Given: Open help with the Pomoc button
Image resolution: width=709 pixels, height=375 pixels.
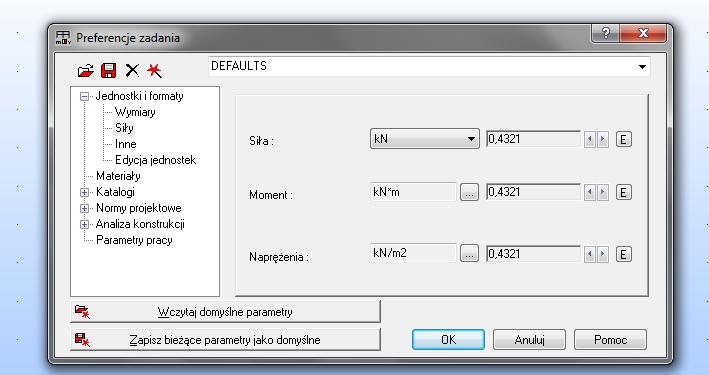Looking at the screenshot, I should [x=610, y=340].
